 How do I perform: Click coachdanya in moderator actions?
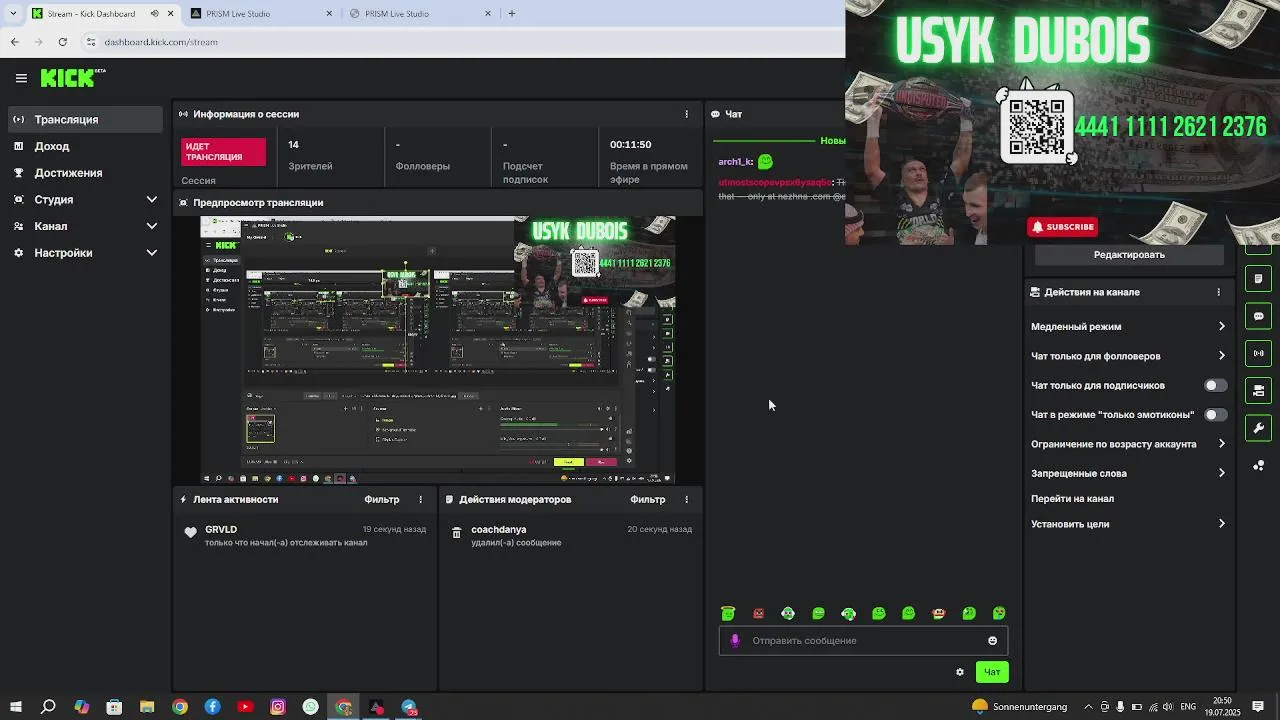tap(498, 529)
